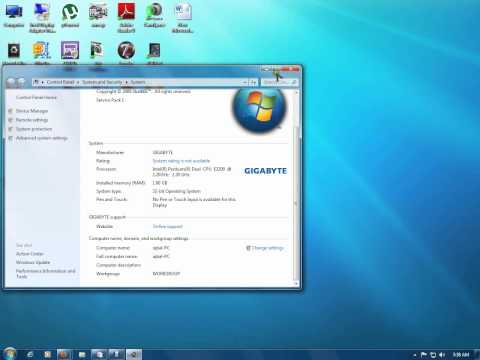Click System rating is not available link
Image resolution: width=480 pixels, height=360 pixels.
pyautogui.click(x=181, y=161)
